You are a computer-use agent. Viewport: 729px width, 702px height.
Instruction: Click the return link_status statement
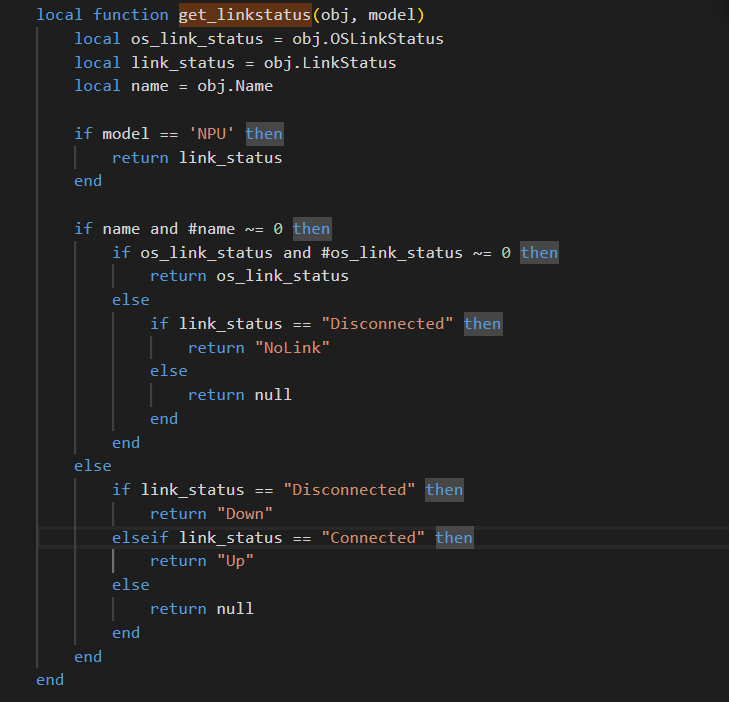pos(197,157)
